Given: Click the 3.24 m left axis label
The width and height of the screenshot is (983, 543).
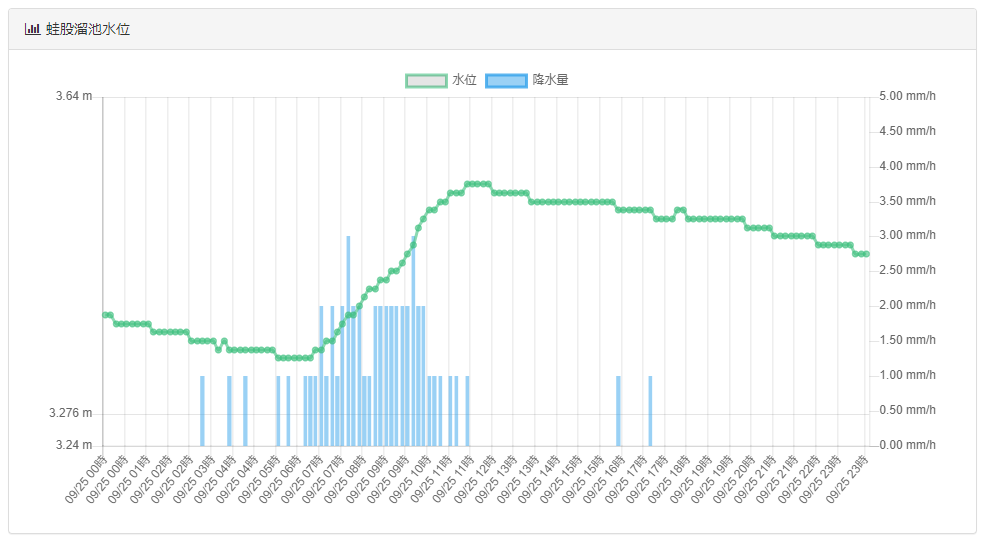Looking at the screenshot, I should coord(73,445).
